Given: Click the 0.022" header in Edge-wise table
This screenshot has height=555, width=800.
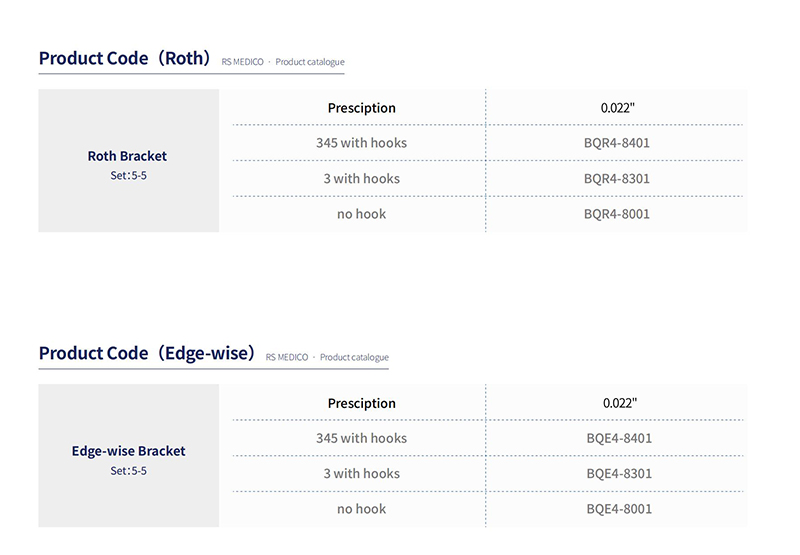Looking at the screenshot, I should tap(619, 403).
